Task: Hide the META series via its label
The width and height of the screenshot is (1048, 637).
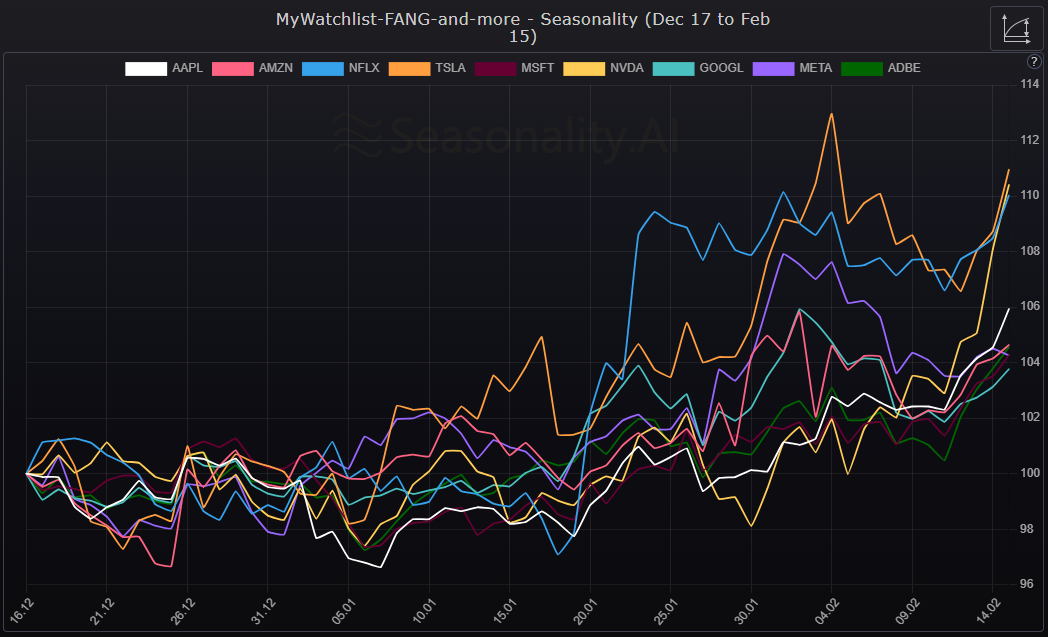Action: (x=815, y=68)
